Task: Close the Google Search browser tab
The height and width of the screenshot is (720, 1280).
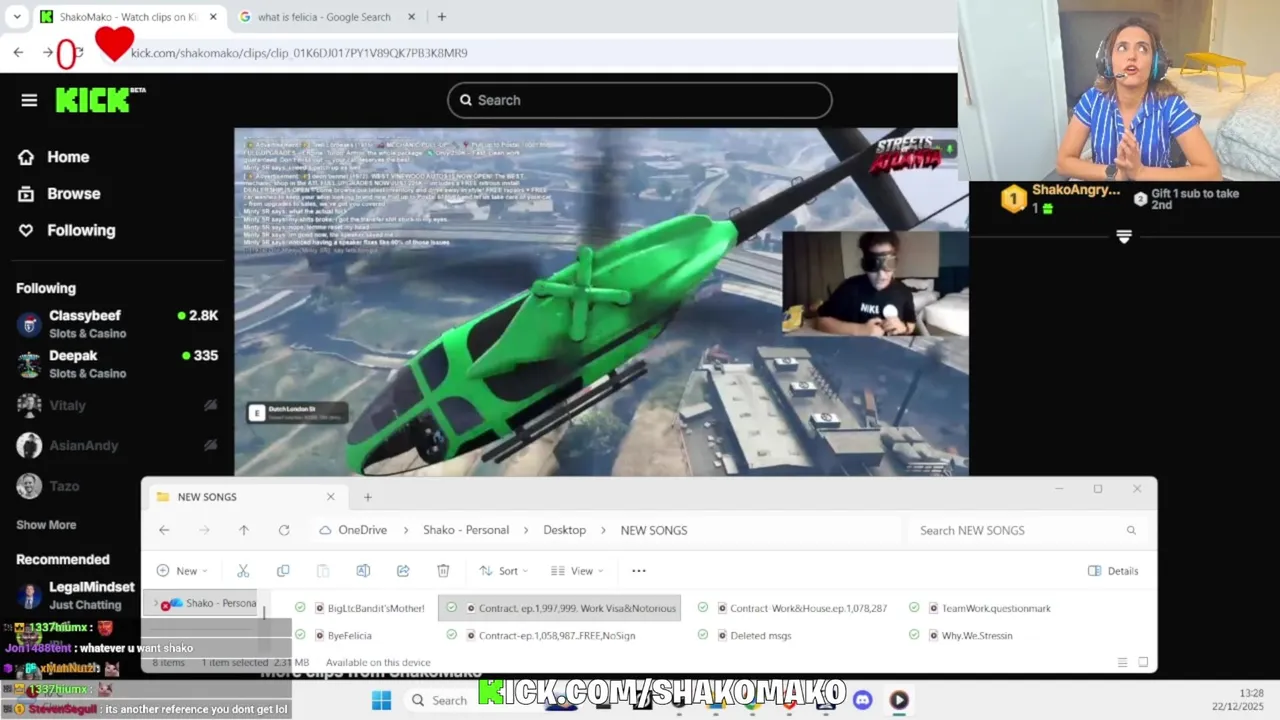Action: (x=411, y=17)
